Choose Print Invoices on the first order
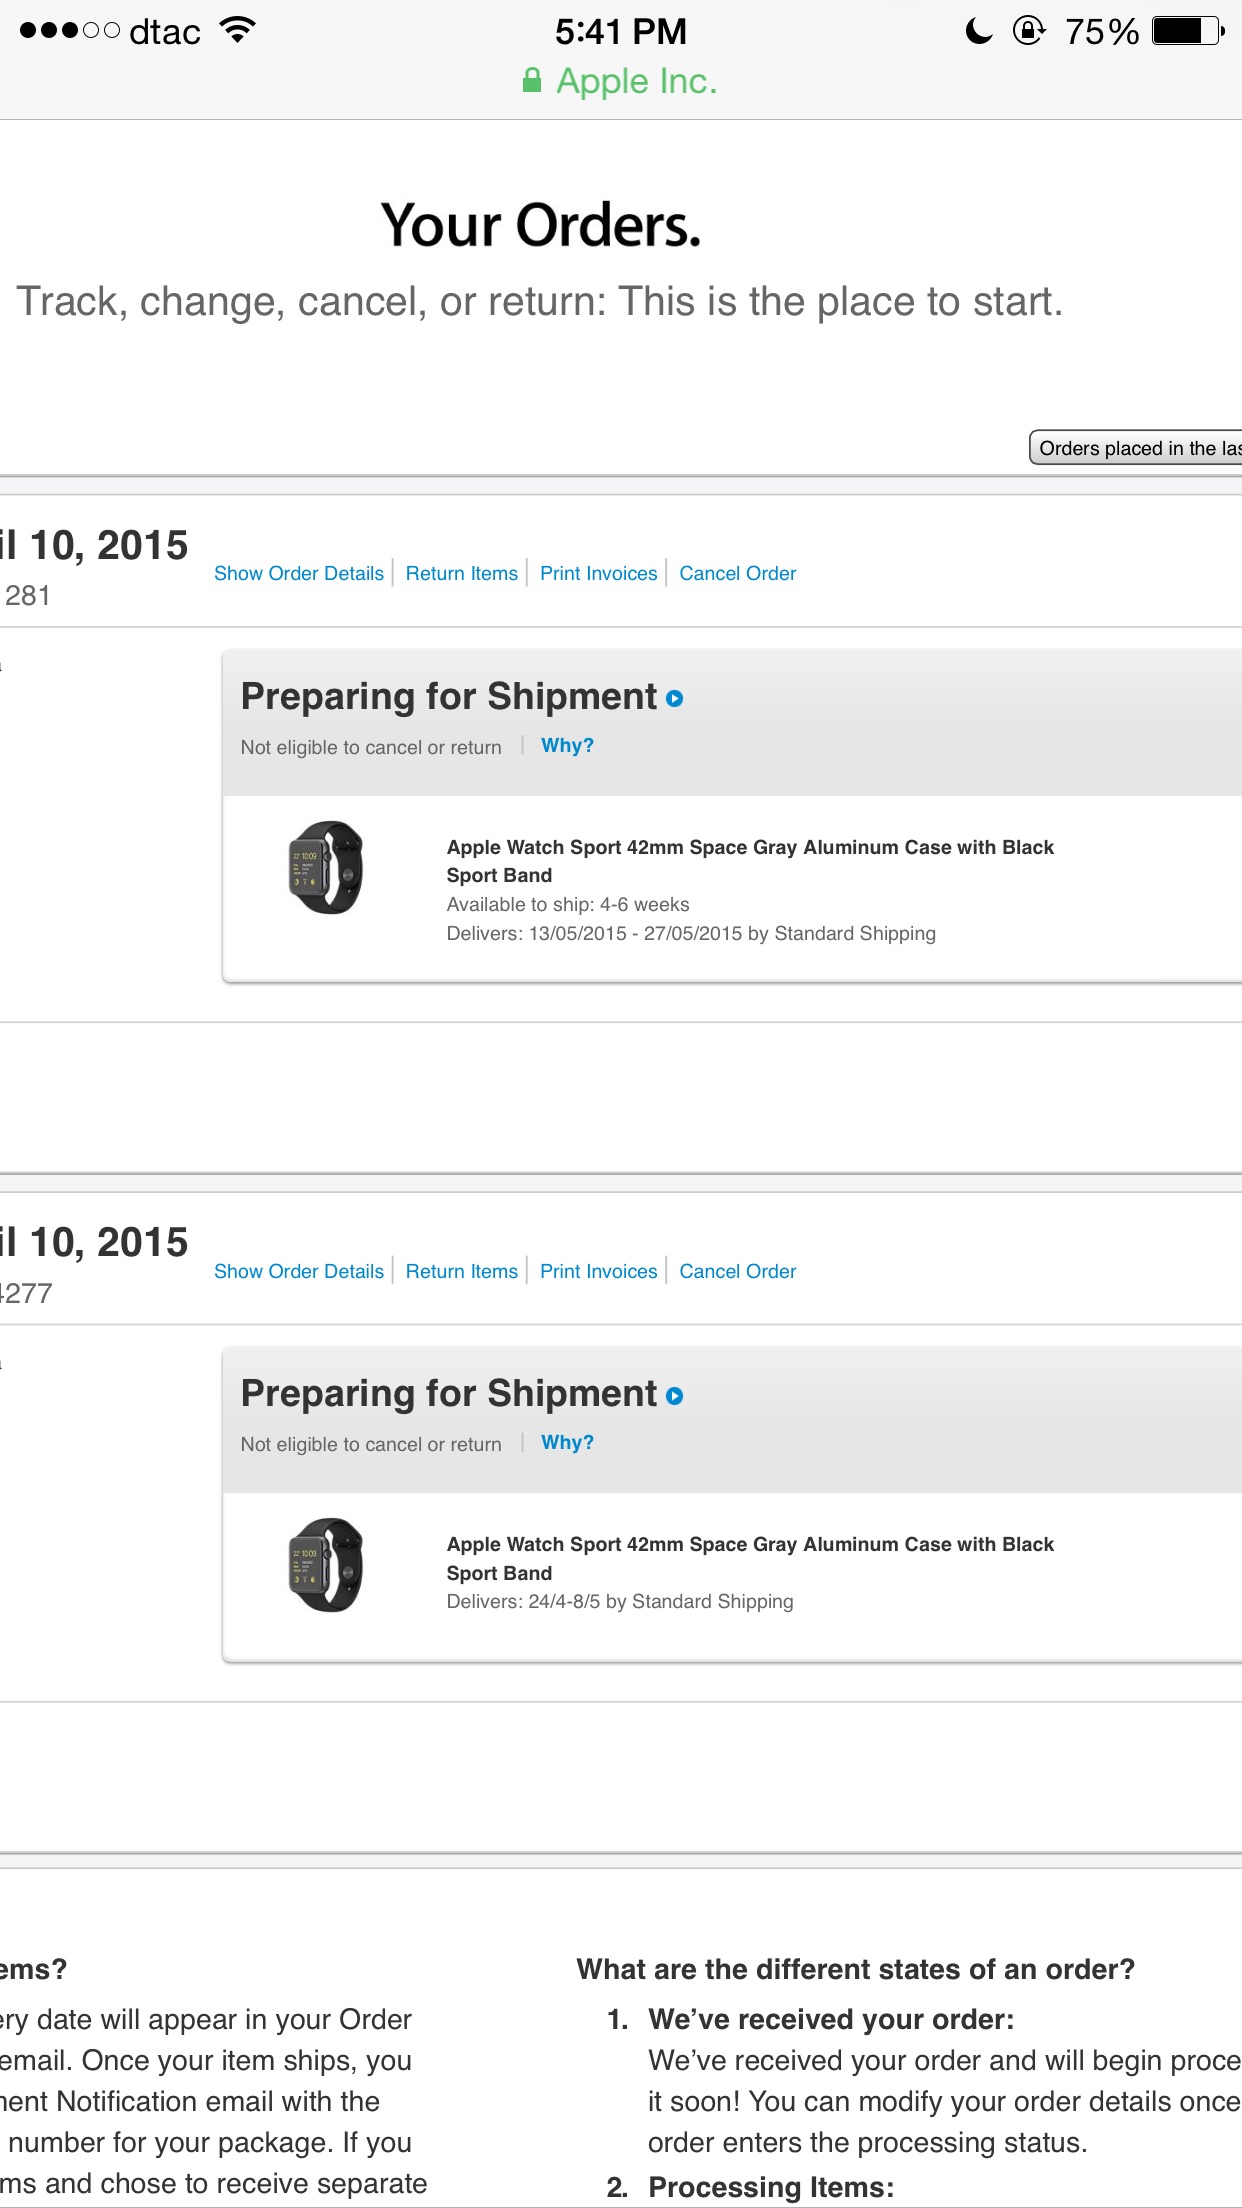The image size is (1242, 2208). pyautogui.click(x=599, y=573)
